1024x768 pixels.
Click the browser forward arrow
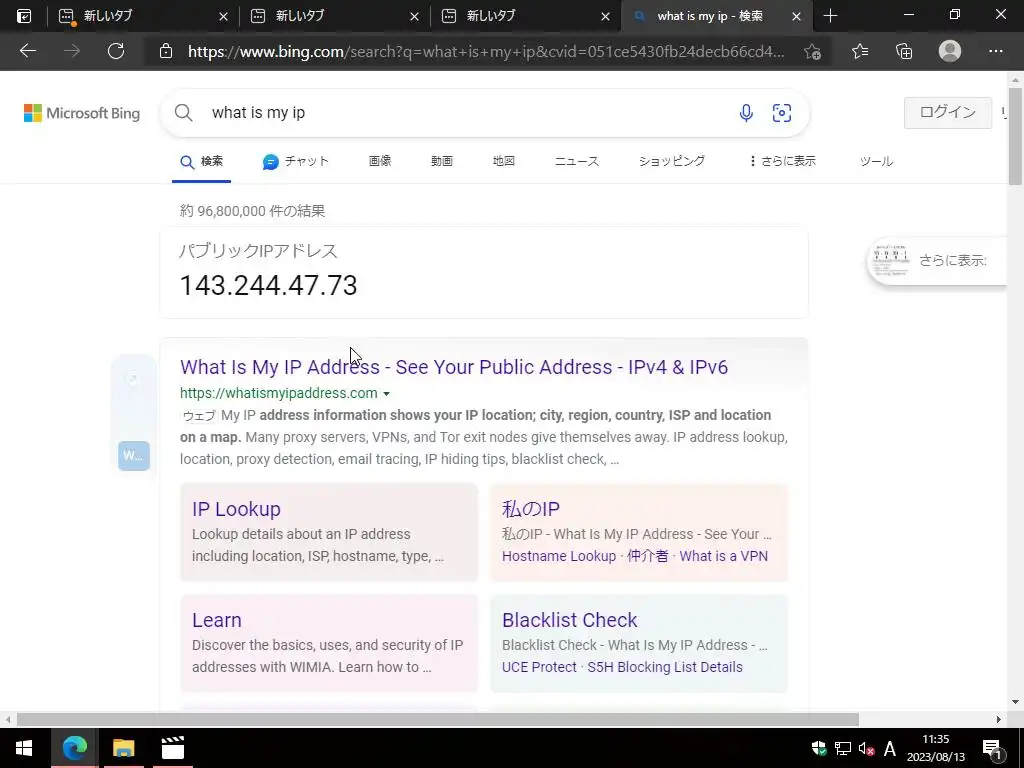click(x=72, y=51)
